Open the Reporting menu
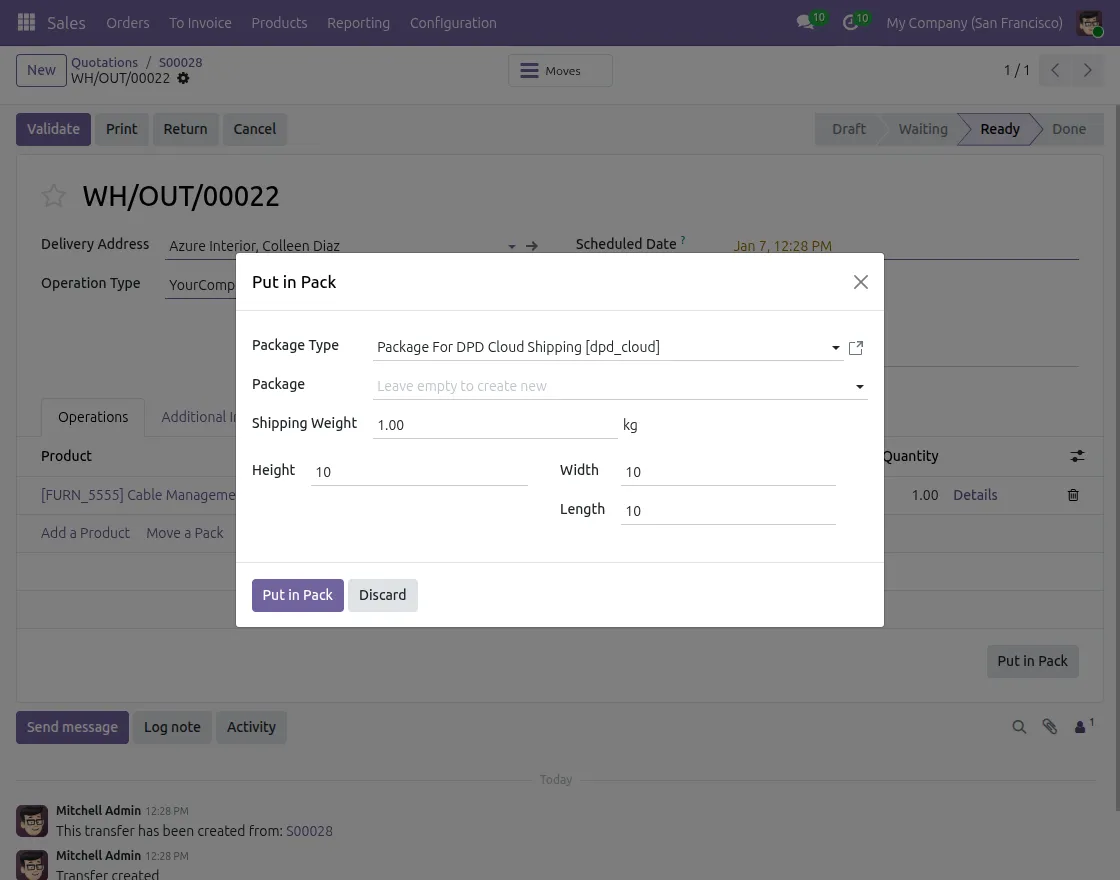Image resolution: width=1120 pixels, height=880 pixels. tap(358, 23)
